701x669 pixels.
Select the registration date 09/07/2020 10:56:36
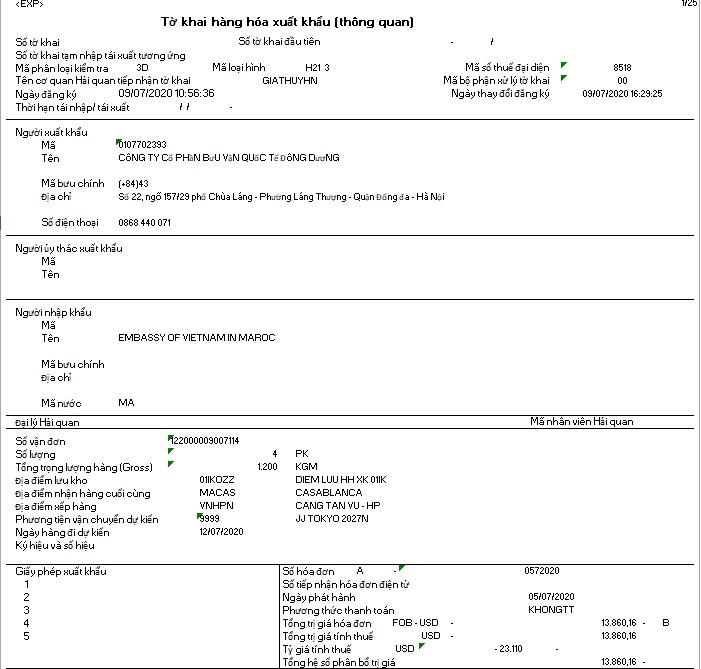coord(166,93)
